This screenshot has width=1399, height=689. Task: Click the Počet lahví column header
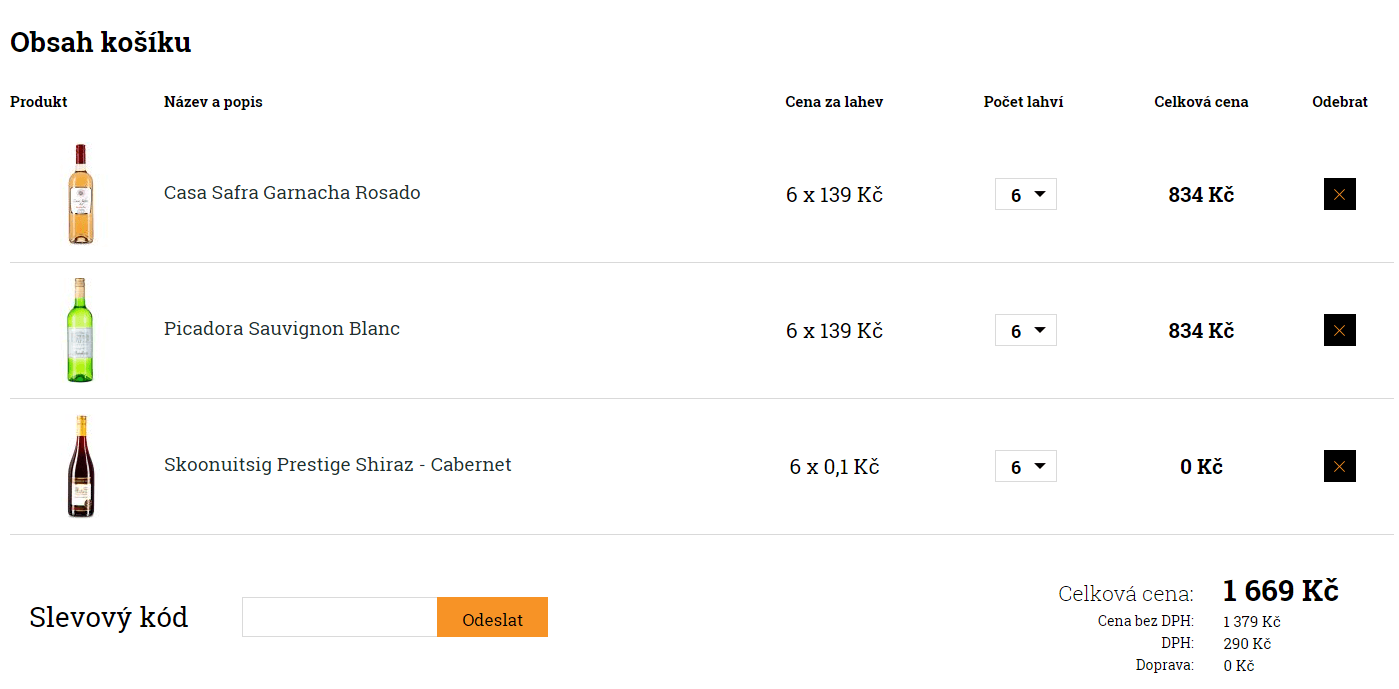[1023, 102]
